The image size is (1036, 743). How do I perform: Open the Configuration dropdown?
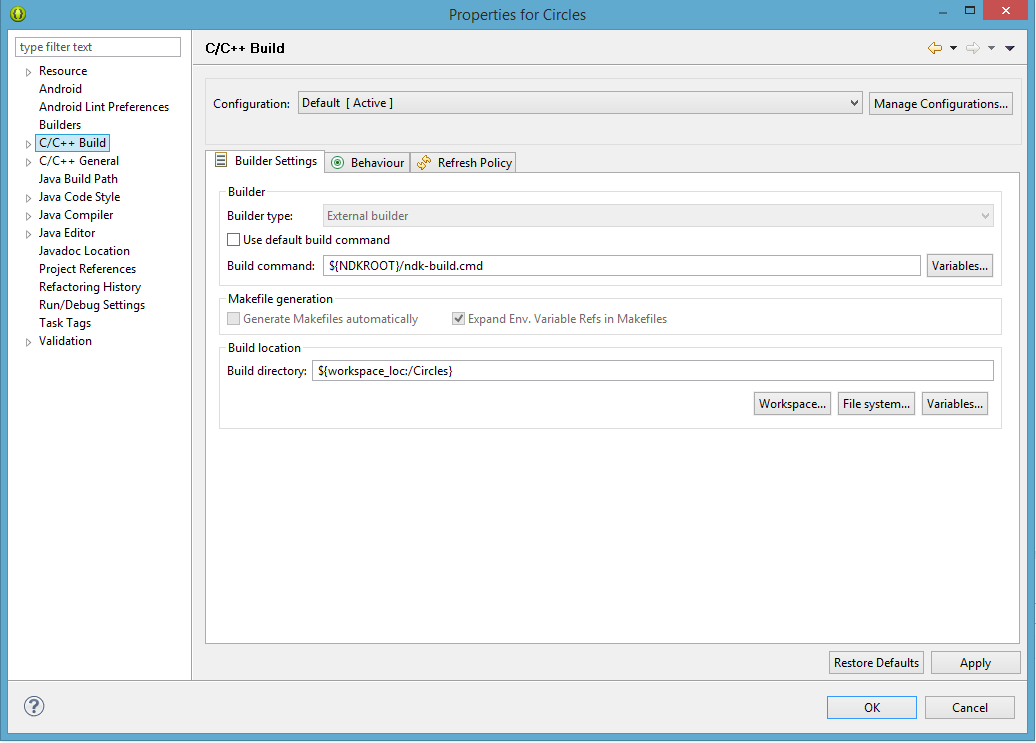click(x=580, y=103)
